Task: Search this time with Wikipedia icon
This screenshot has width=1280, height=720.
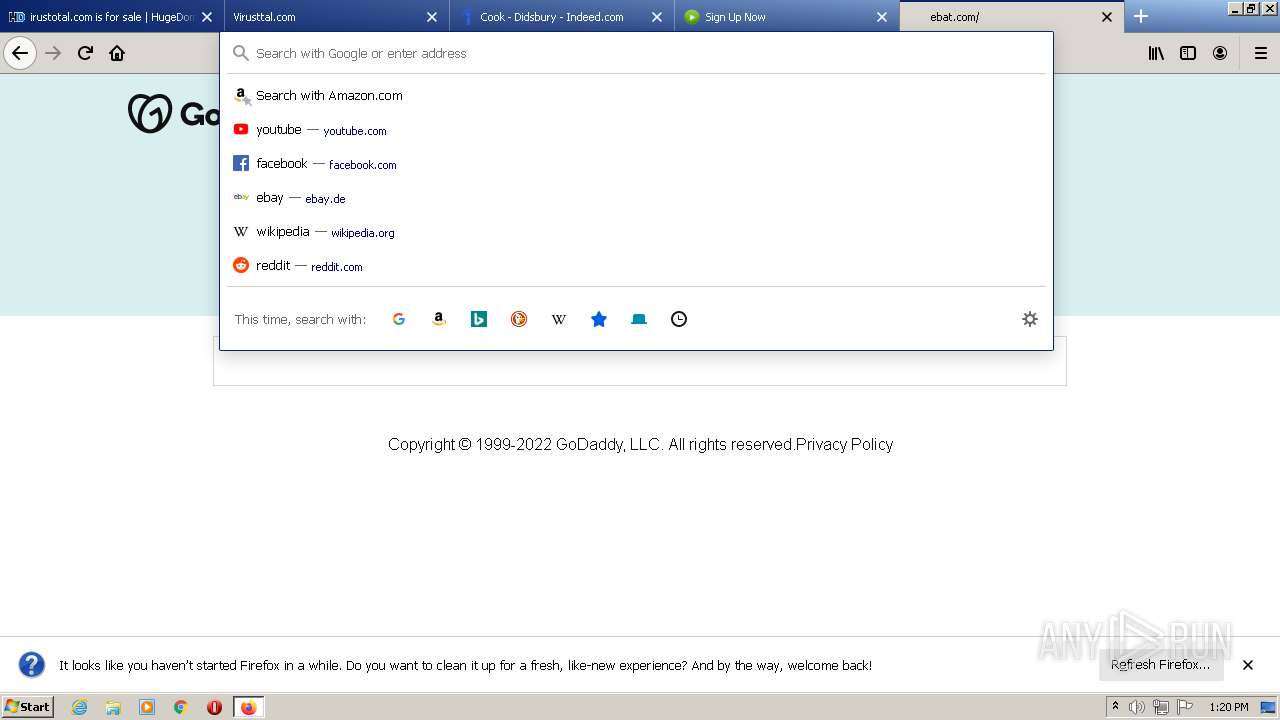Action: [559, 319]
